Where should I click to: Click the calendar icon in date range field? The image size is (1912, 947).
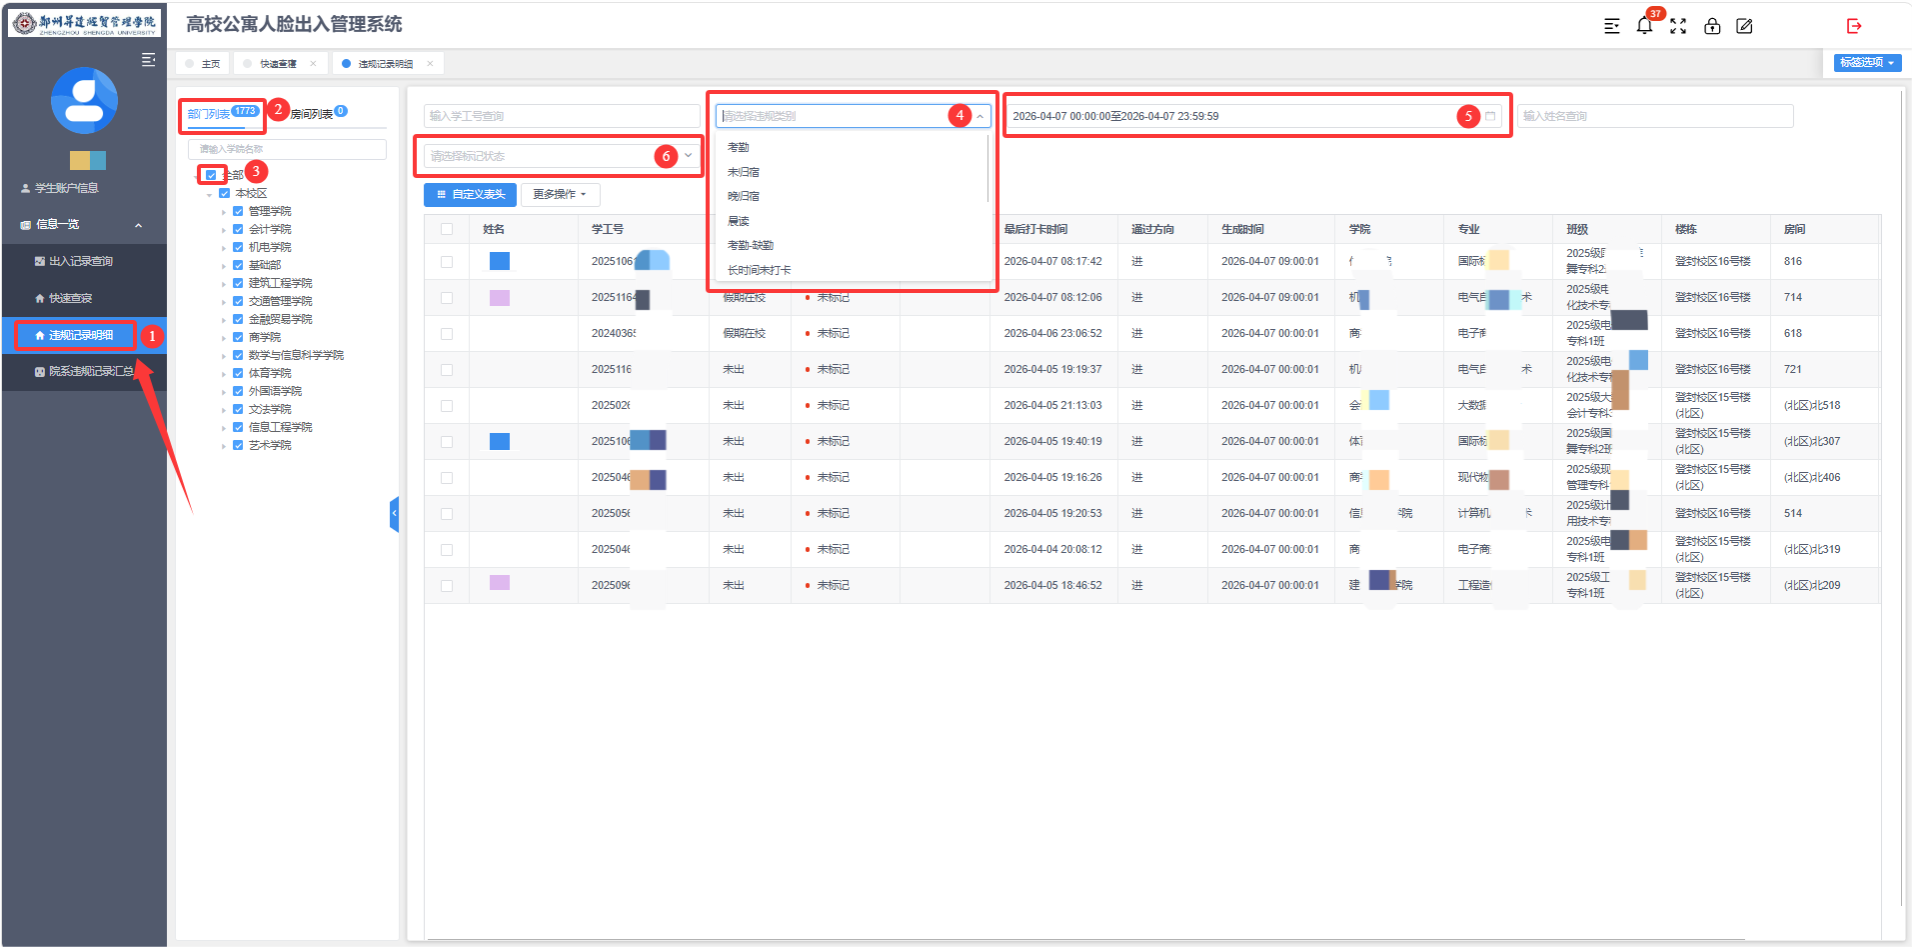point(1490,116)
